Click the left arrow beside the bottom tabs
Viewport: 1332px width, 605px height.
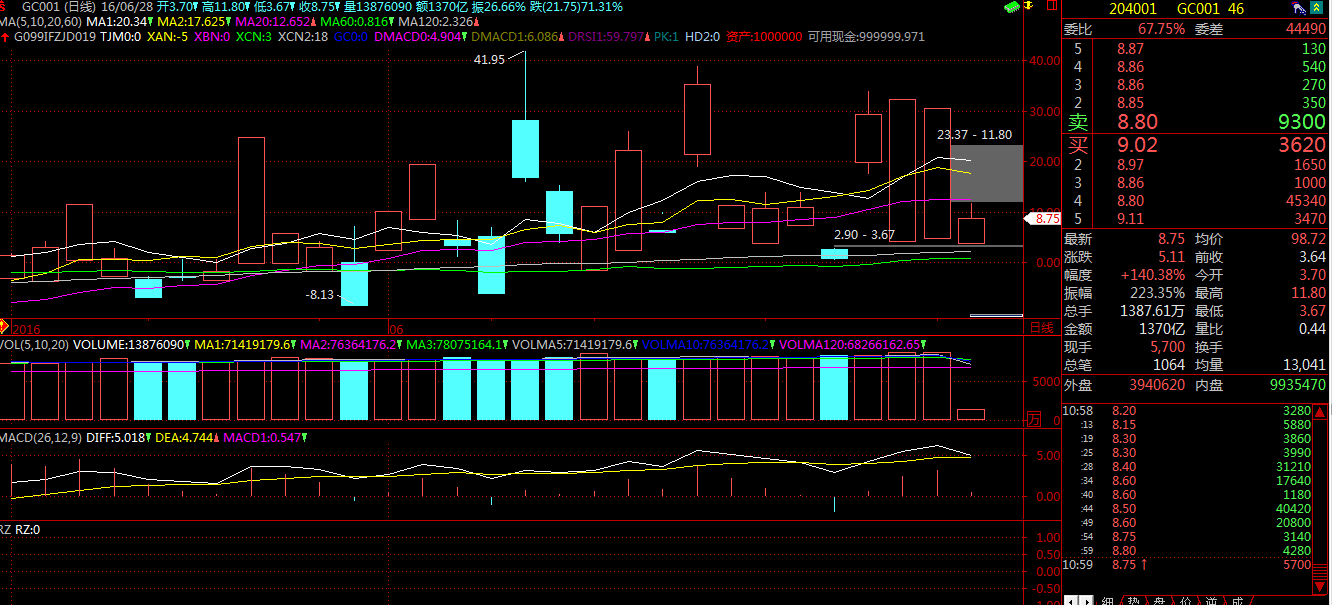(1071, 600)
